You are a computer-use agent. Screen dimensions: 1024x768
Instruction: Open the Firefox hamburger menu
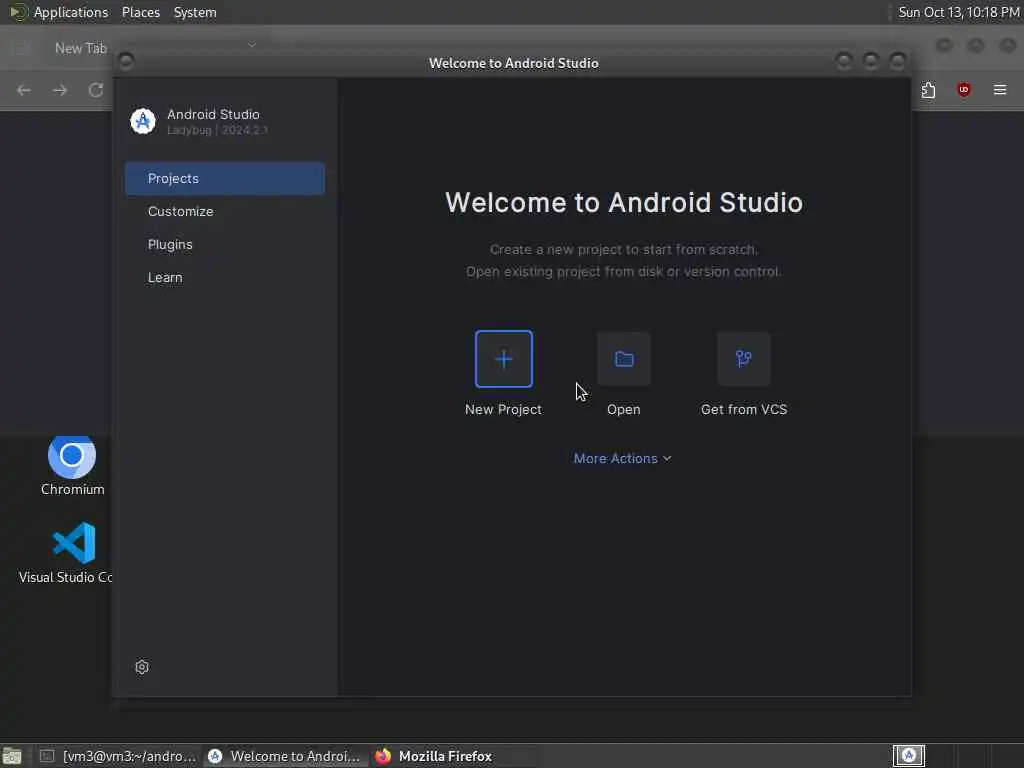(x=1000, y=90)
